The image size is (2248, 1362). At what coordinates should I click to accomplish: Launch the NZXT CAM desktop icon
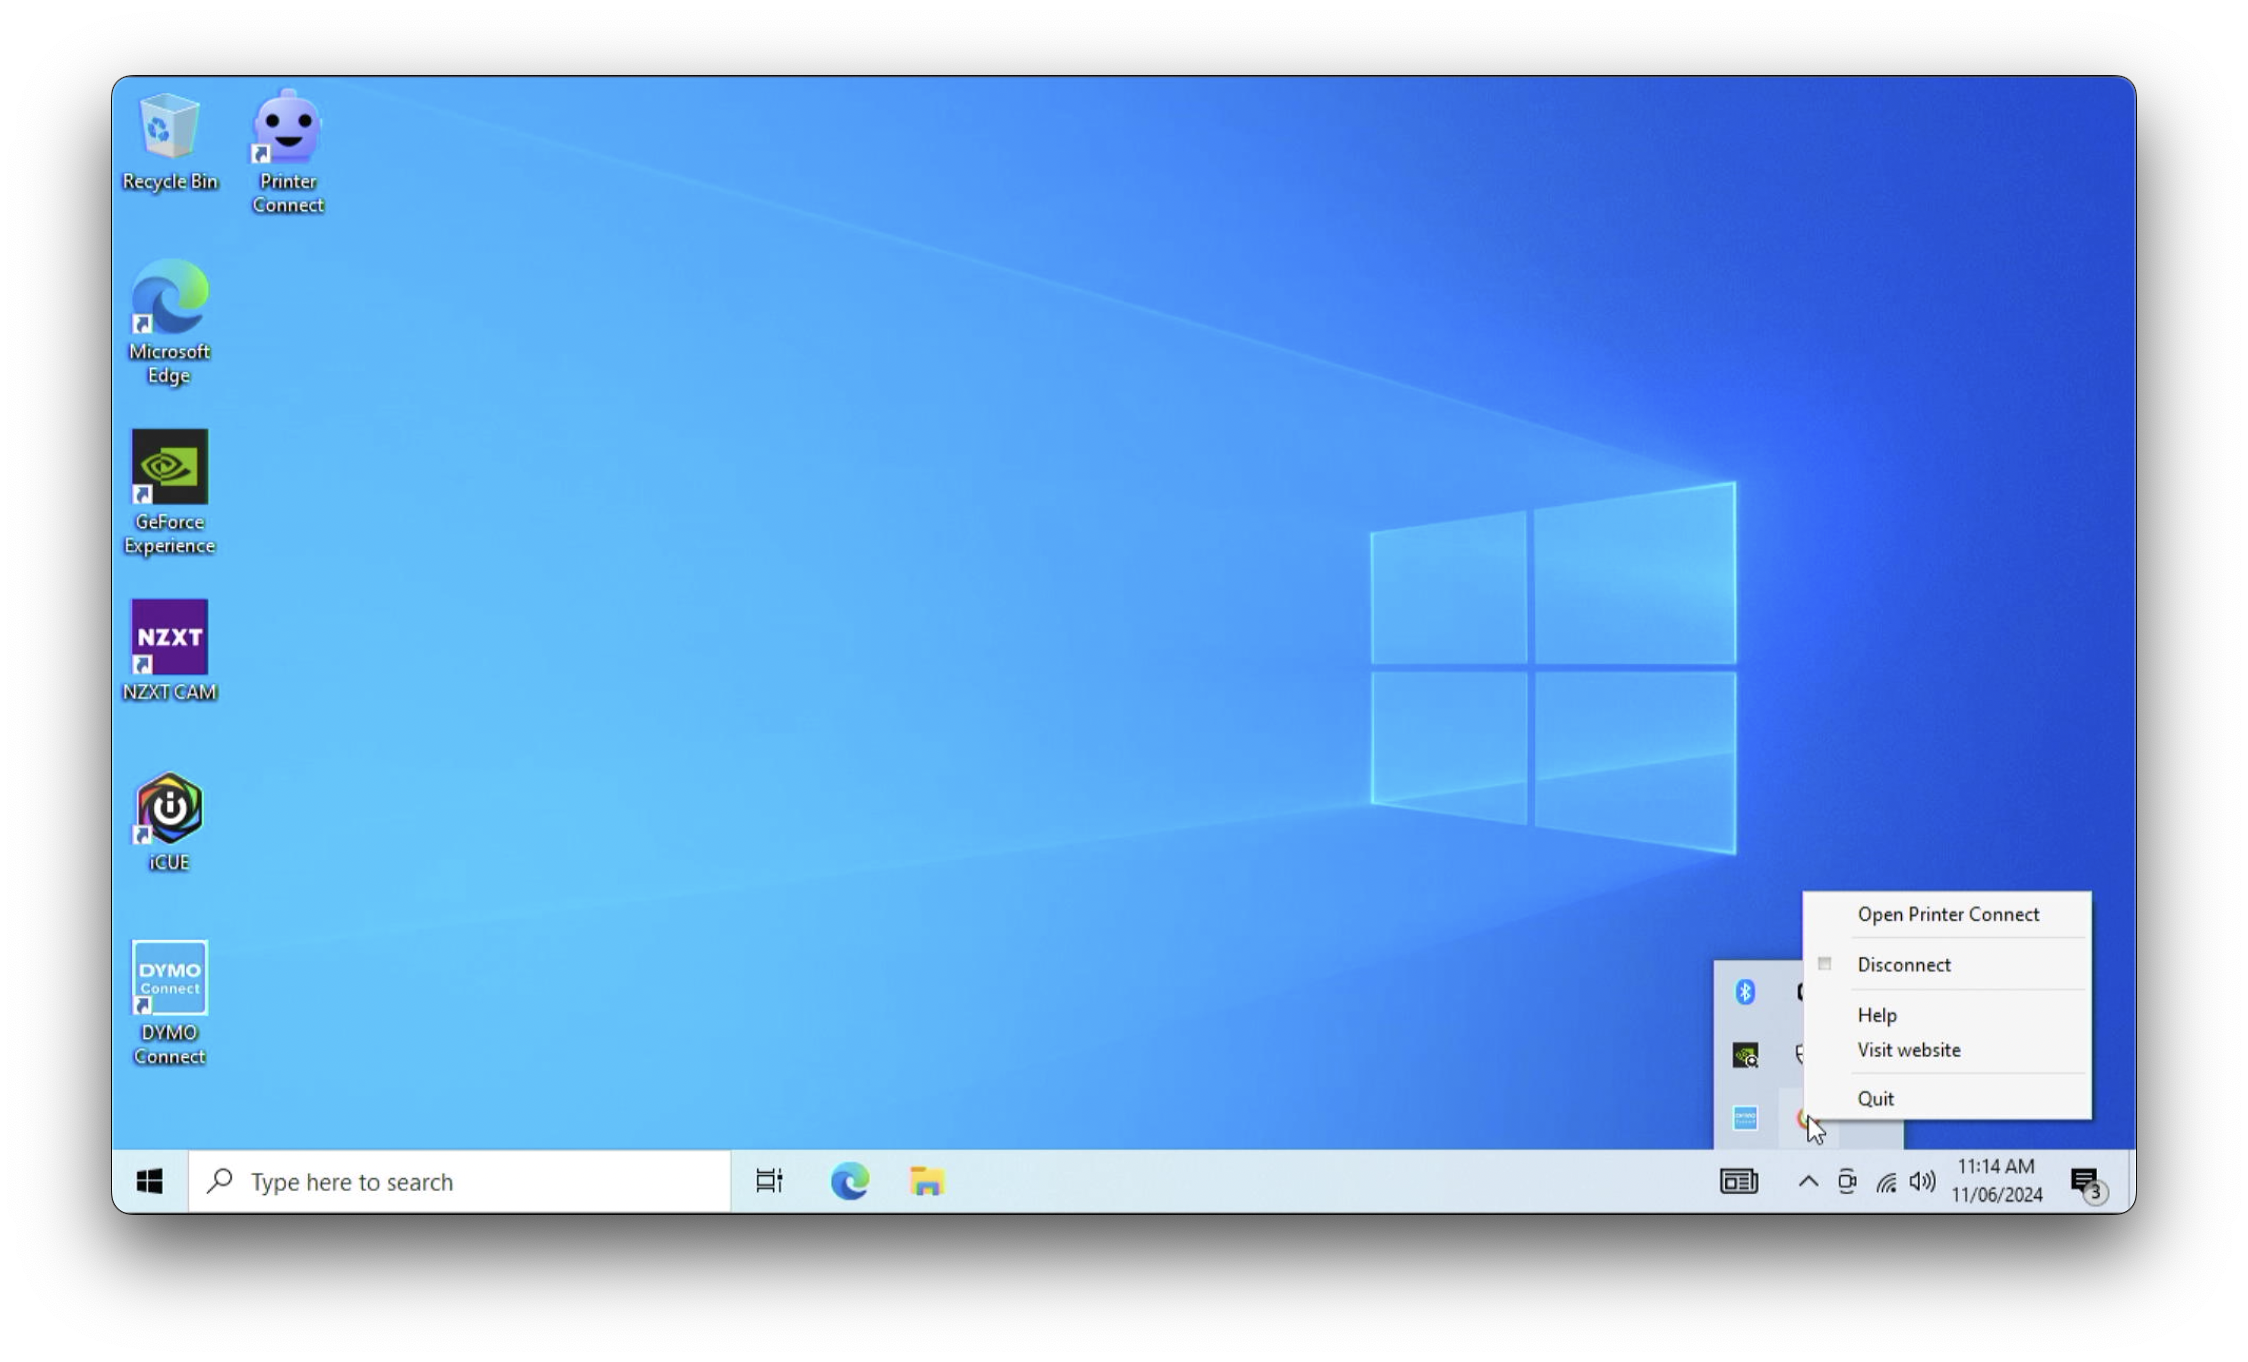coord(169,650)
